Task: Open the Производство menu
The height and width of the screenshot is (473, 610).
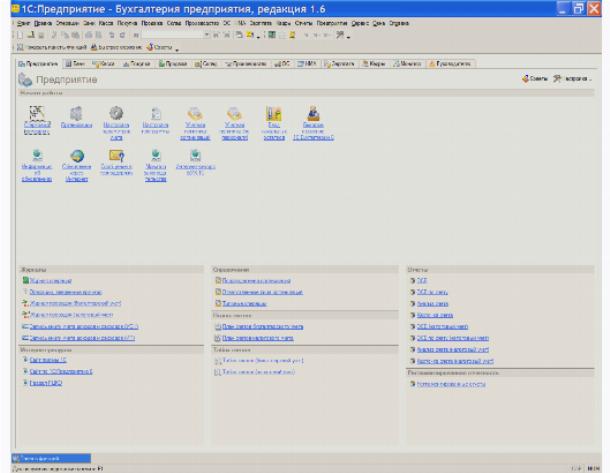Action: click(202, 23)
